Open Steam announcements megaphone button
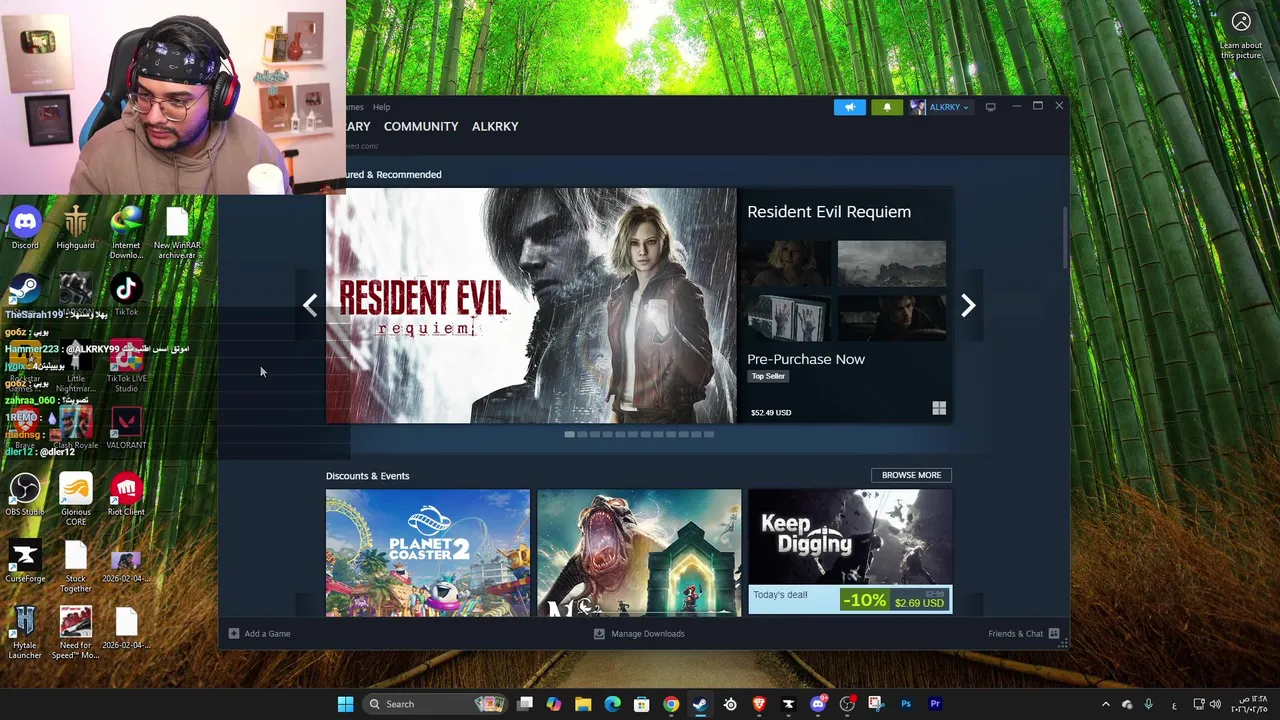The image size is (1280, 720). (x=850, y=107)
